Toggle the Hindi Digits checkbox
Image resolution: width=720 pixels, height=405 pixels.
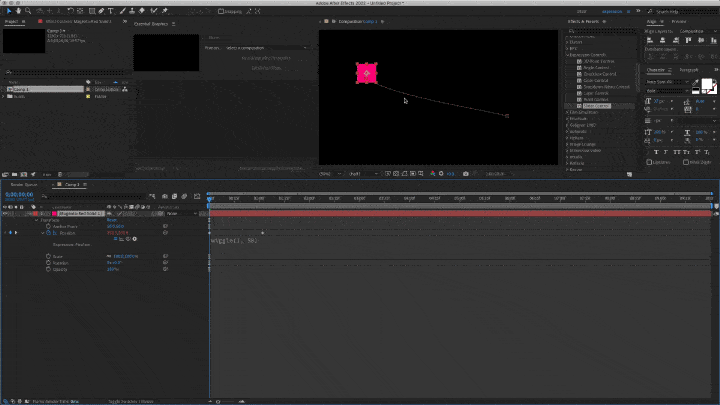pyautogui.click(x=686, y=162)
